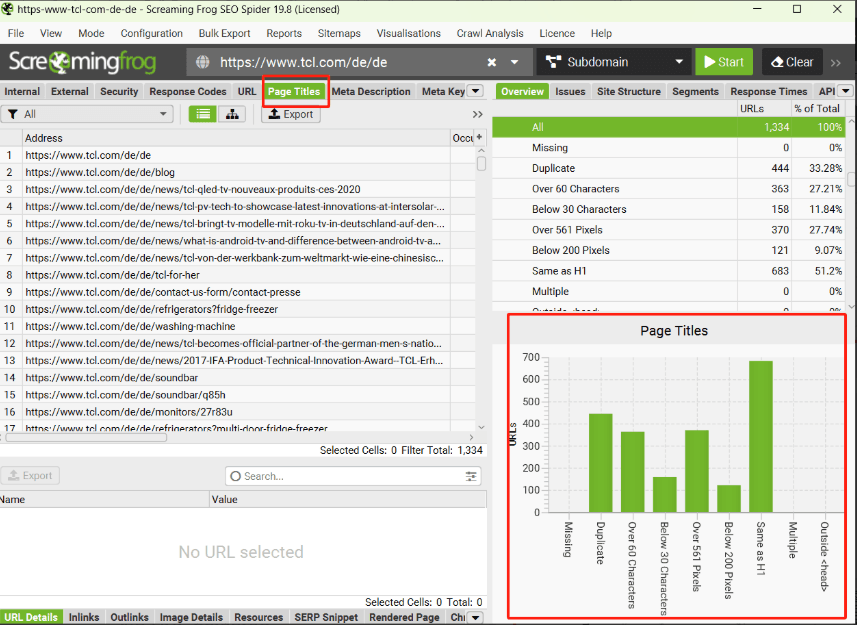Switch to the Response Codes tab
Viewport: 857px width, 625px height.
pyautogui.click(x=188, y=91)
